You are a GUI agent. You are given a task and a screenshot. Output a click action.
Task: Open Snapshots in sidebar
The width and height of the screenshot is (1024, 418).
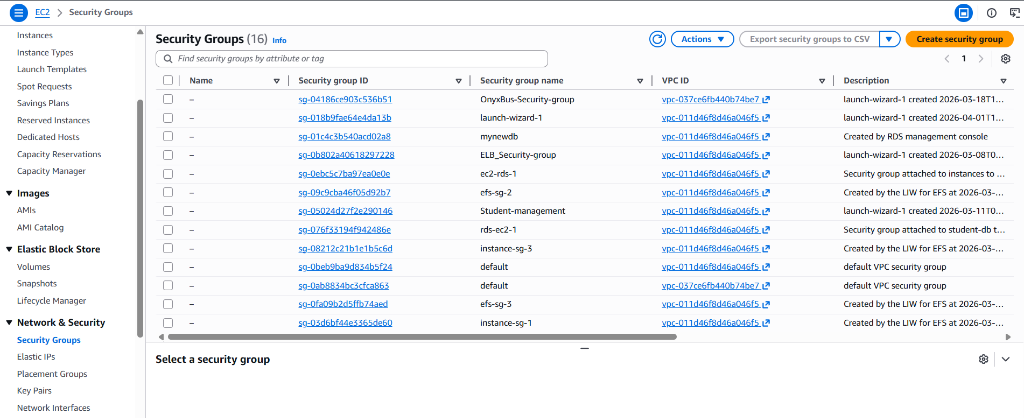pyautogui.click(x=37, y=283)
